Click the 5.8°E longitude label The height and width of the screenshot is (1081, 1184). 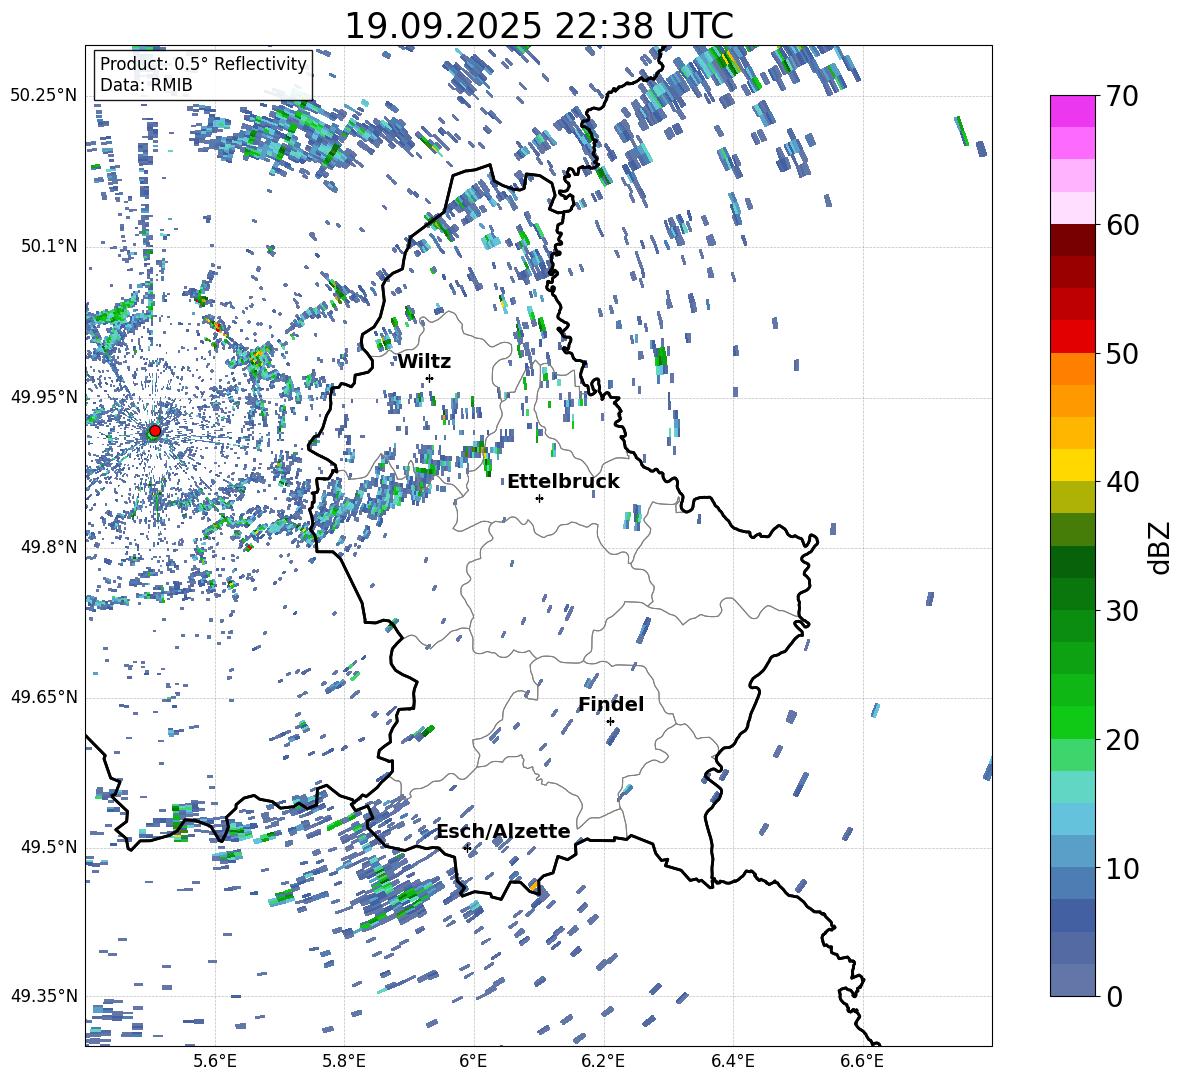[x=344, y=1061]
